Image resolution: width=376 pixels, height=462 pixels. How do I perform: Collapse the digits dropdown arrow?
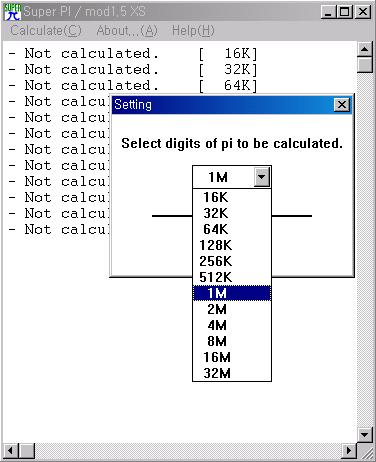point(262,177)
